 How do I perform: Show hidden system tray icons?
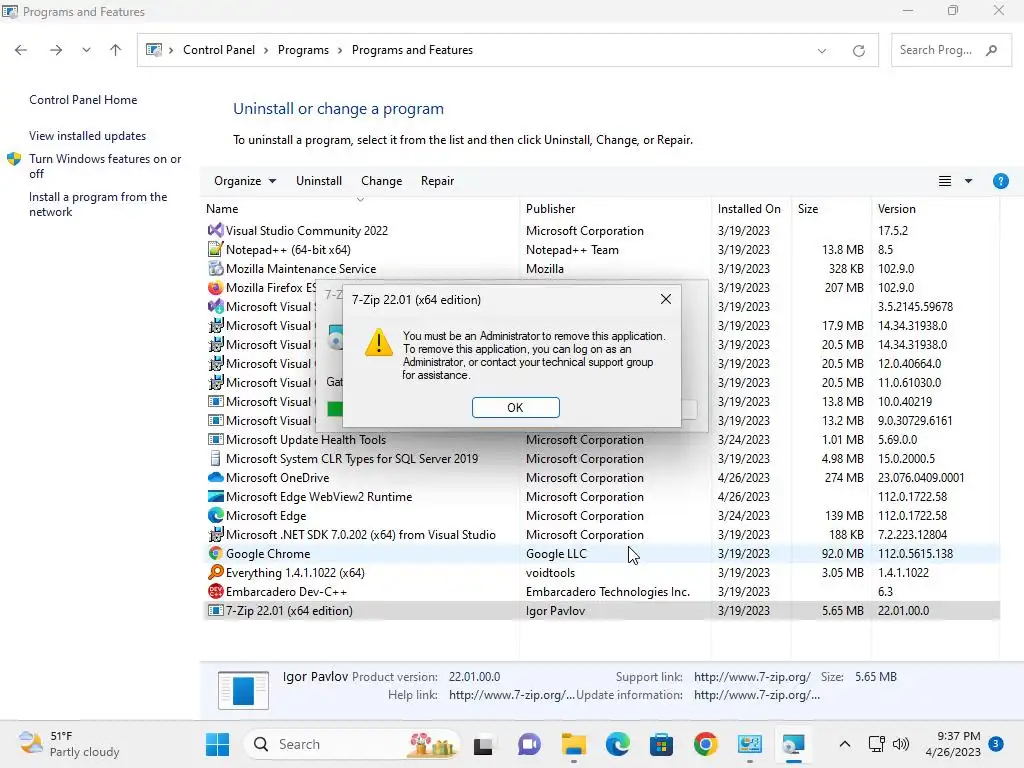coord(844,744)
